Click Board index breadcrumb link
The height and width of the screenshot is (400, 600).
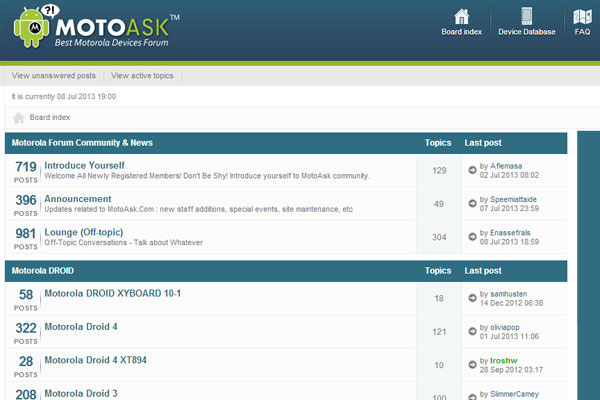pyautogui.click(x=50, y=117)
